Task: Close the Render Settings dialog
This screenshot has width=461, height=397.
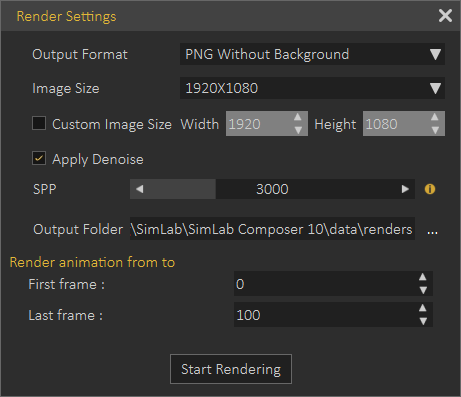Action: [x=445, y=16]
